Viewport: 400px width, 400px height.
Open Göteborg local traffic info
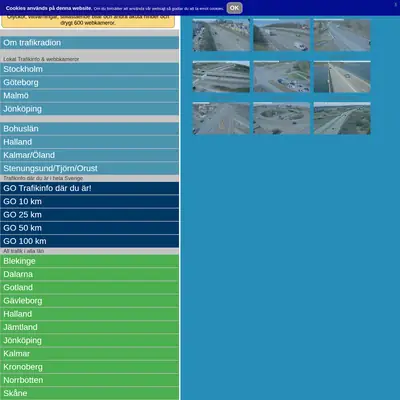click(89, 82)
